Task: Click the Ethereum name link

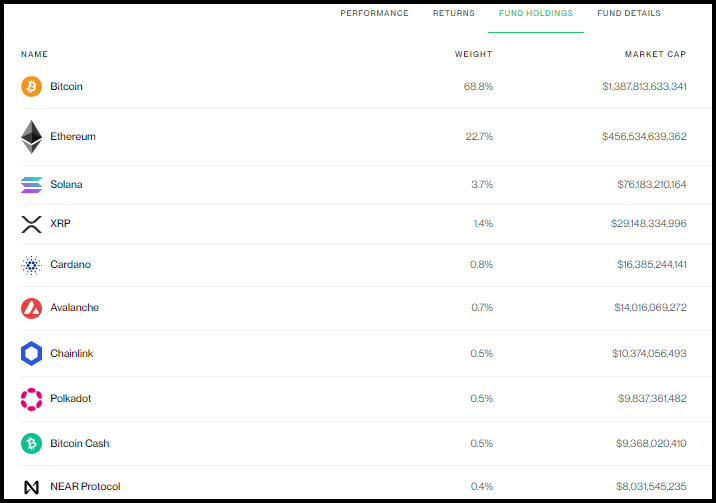Action: click(x=73, y=137)
